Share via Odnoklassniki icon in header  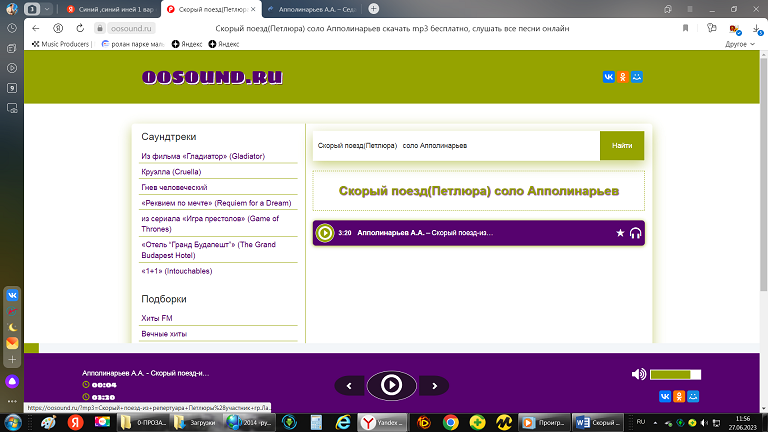tap(623, 77)
